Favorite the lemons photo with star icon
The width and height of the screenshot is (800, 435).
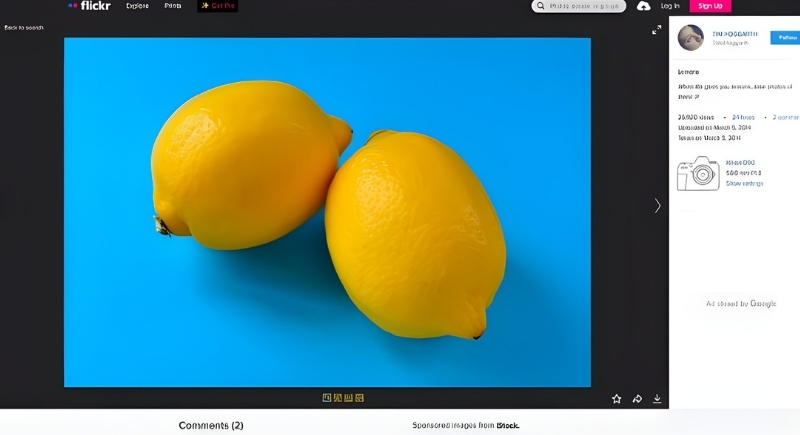pos(616,399)
